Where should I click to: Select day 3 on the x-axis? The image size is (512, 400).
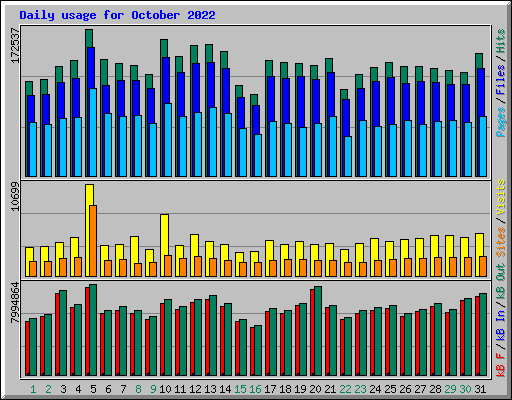point(63,389)
